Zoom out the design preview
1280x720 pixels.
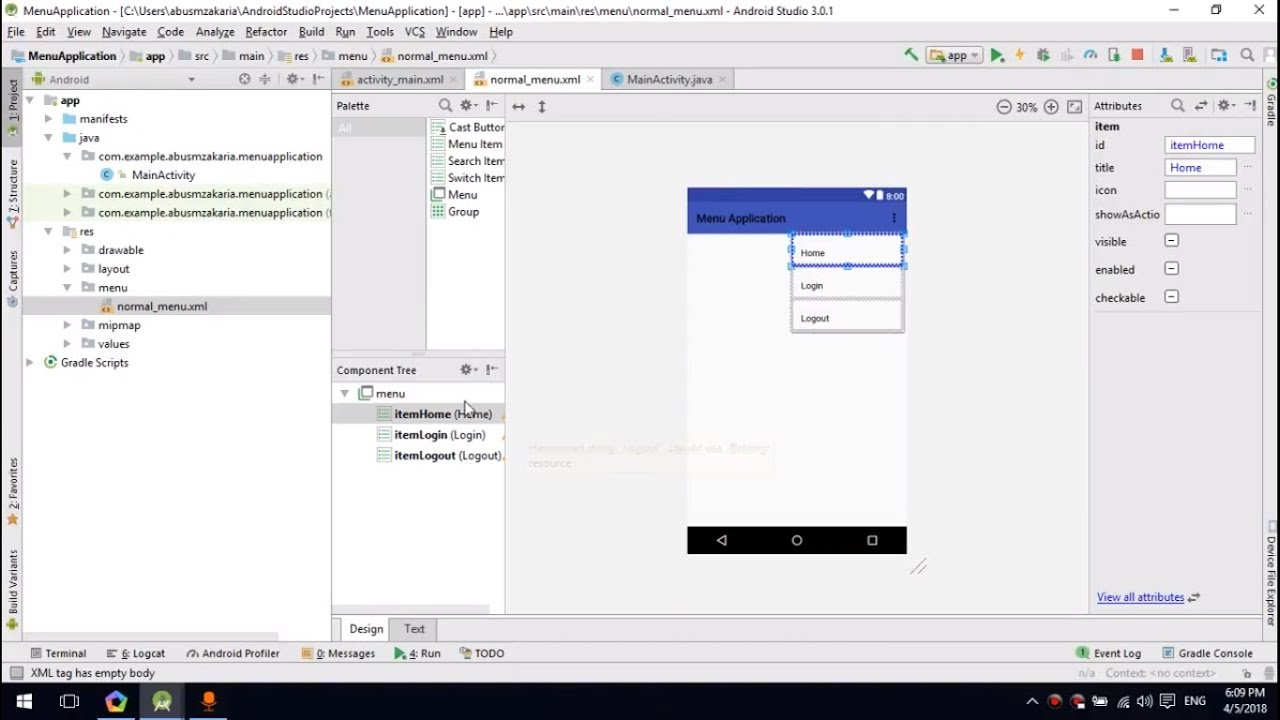click(x=1003, y=107)
